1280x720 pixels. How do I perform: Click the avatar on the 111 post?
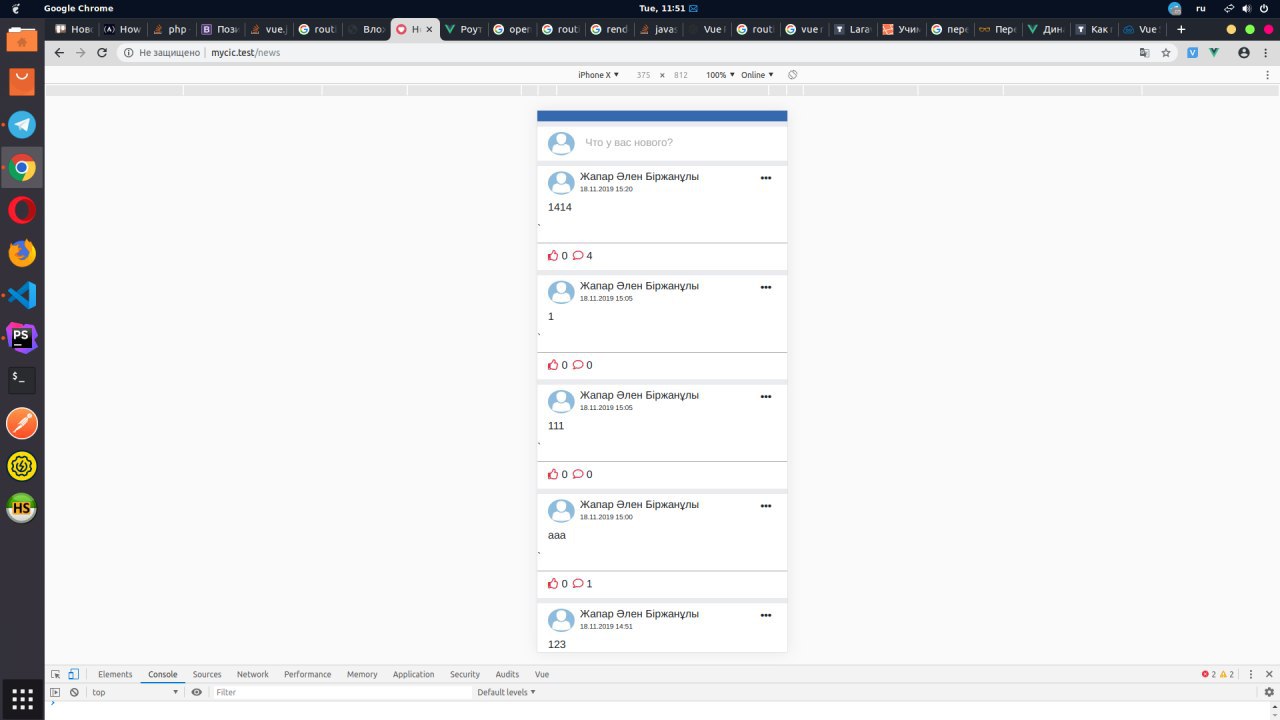tap(561, 401)
